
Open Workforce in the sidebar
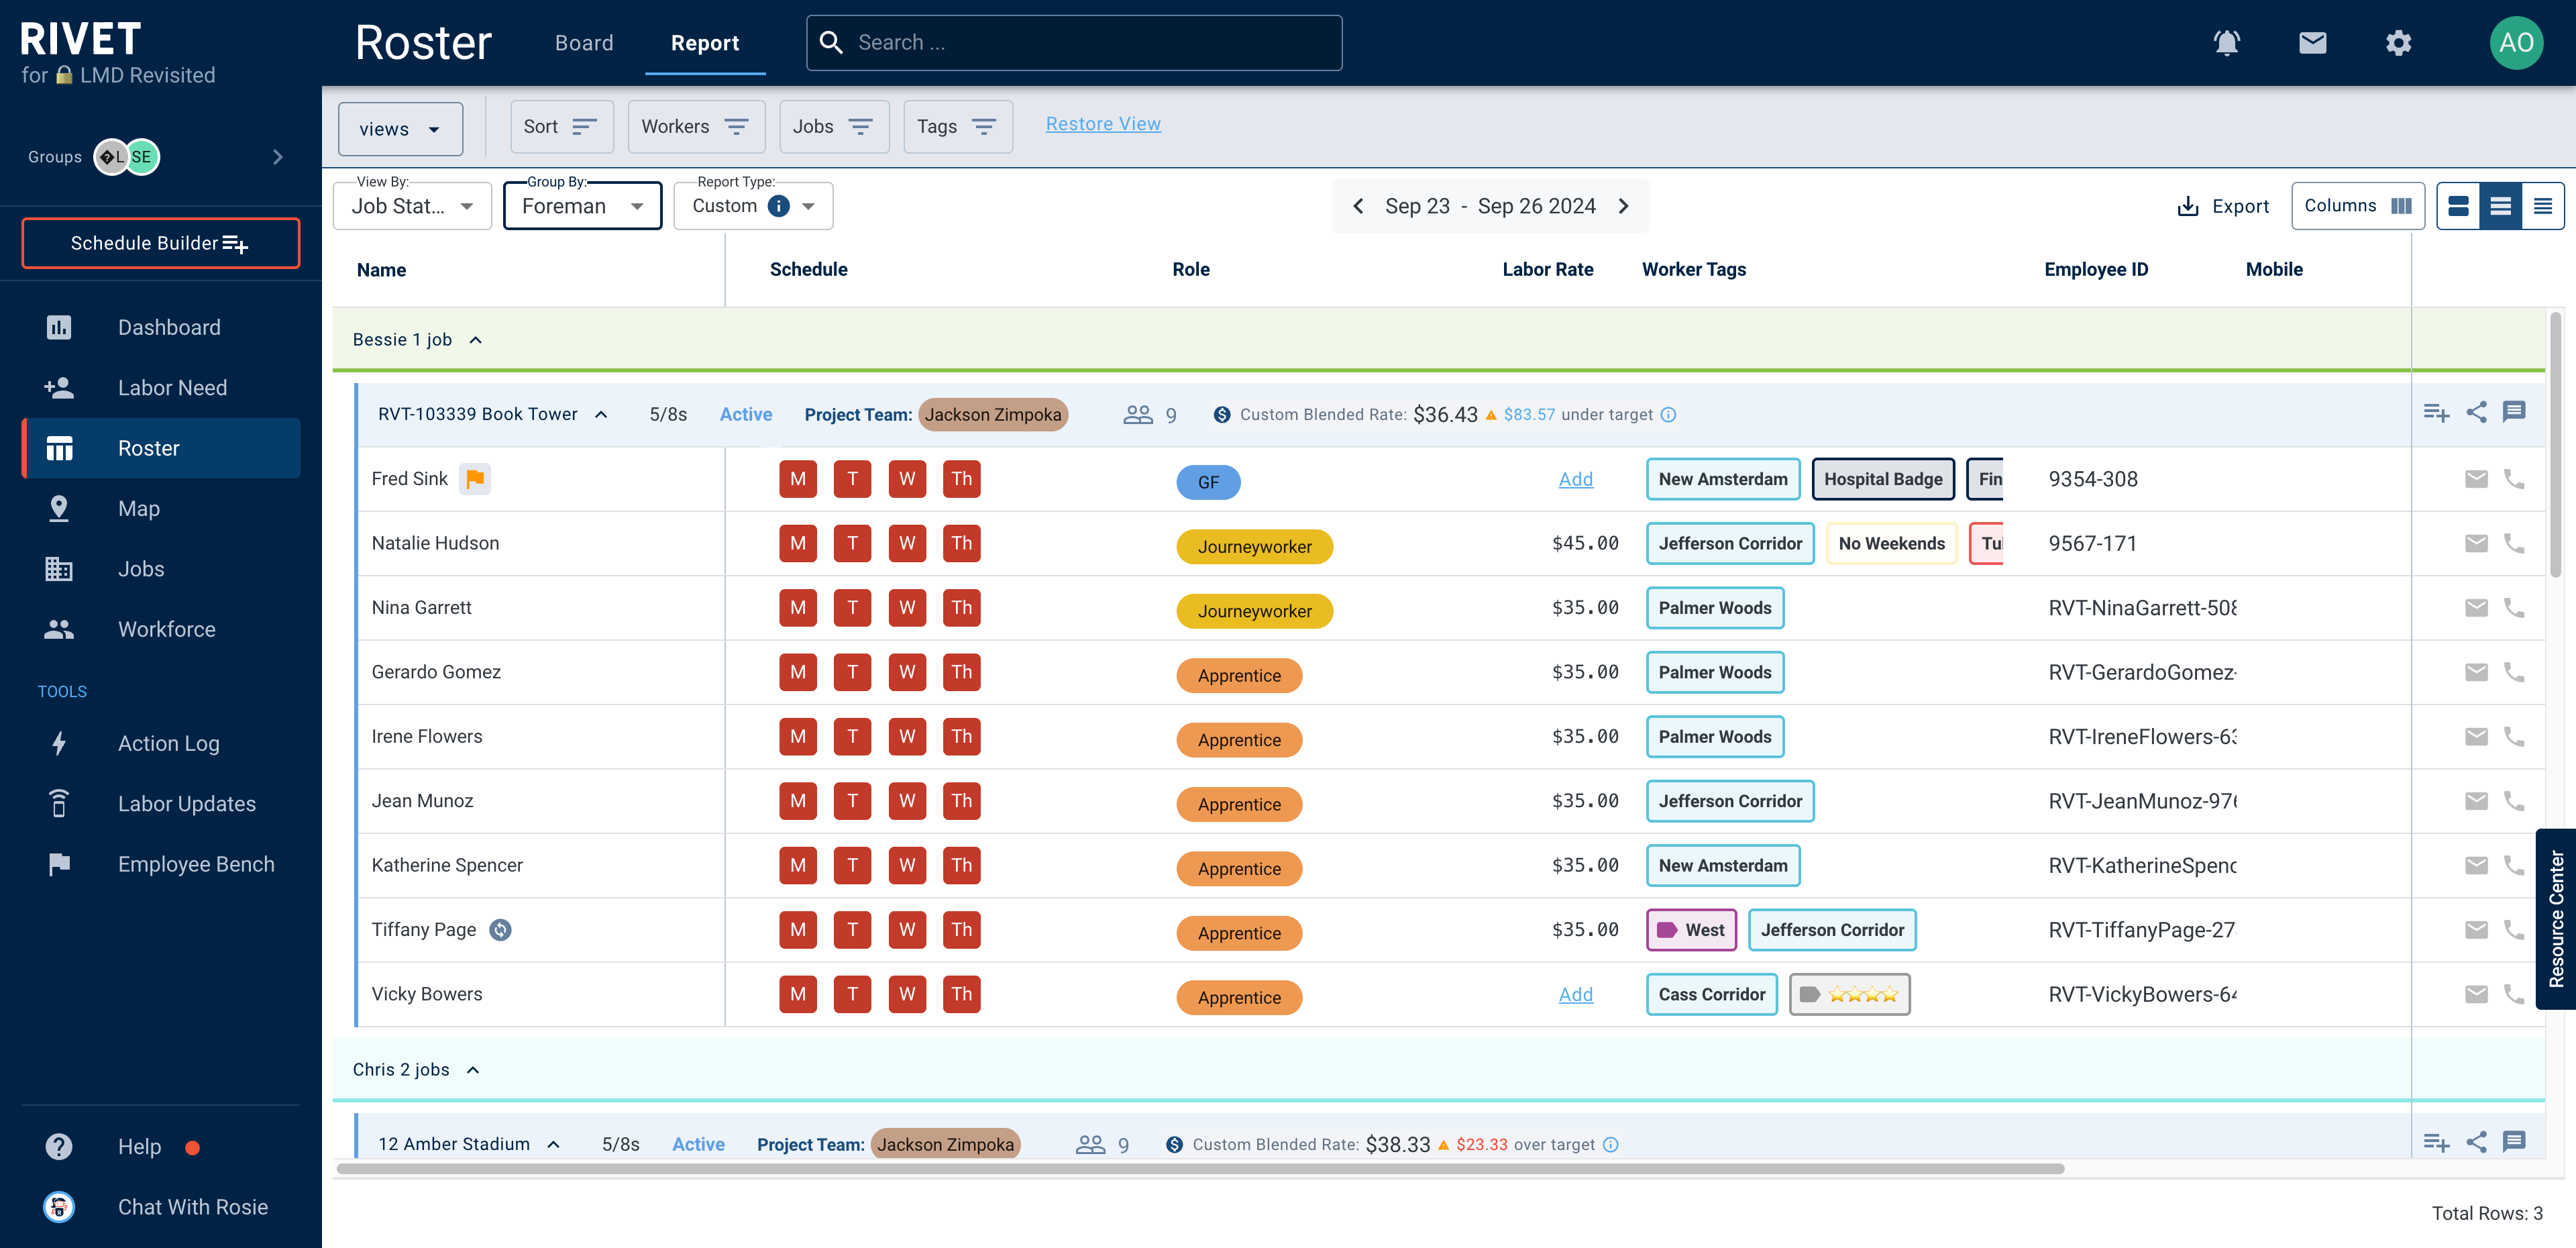click(x=161, y=629)
